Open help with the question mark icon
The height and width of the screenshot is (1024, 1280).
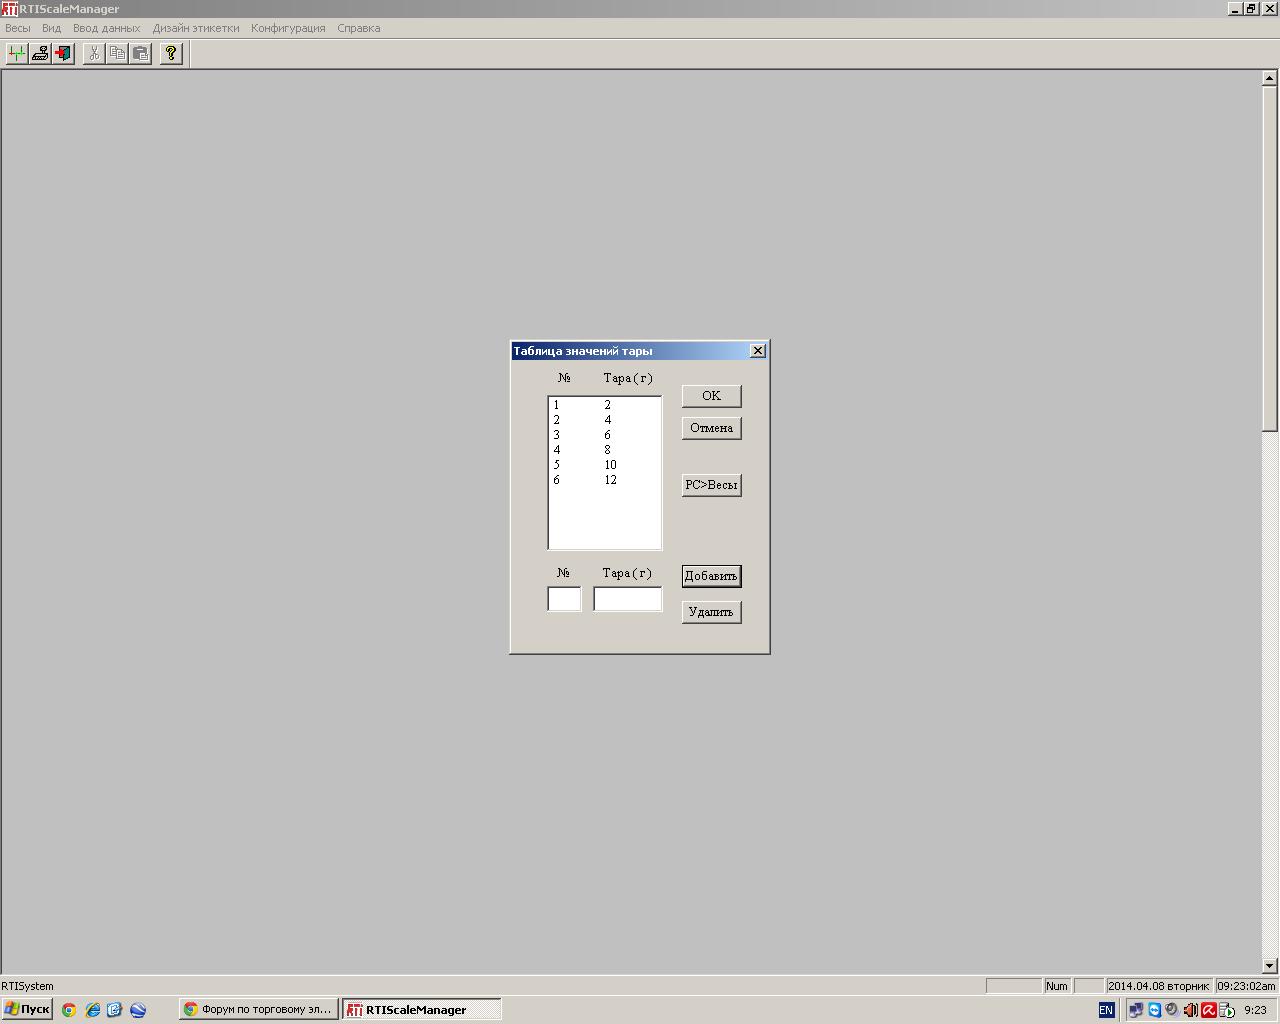click(x=171, y=53)
